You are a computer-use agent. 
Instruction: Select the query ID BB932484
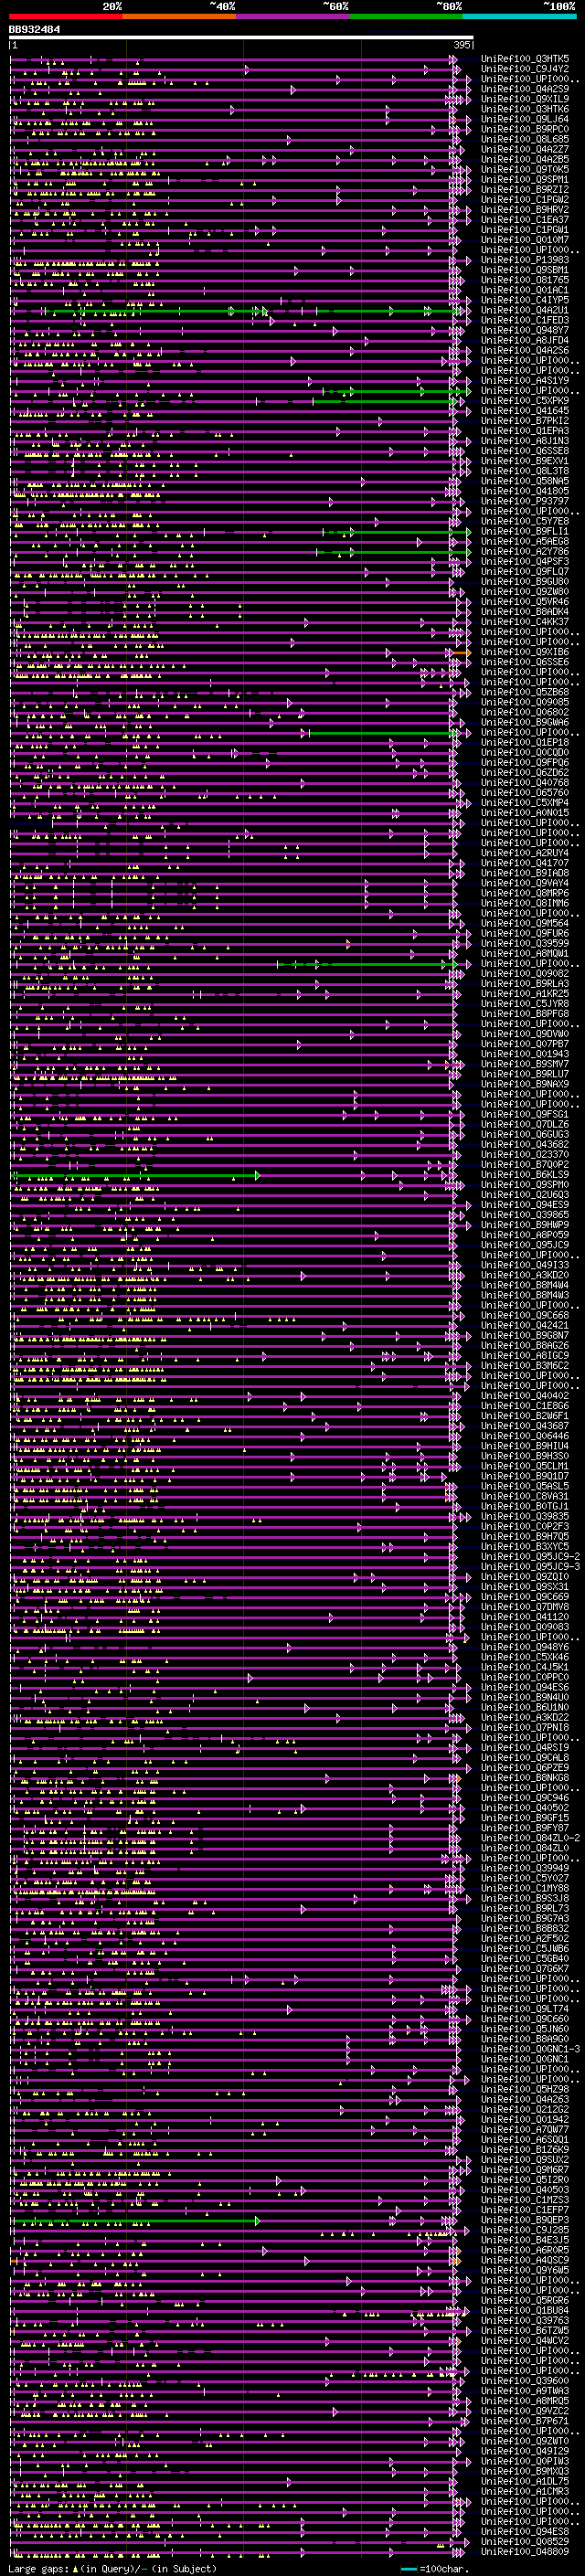34,30
